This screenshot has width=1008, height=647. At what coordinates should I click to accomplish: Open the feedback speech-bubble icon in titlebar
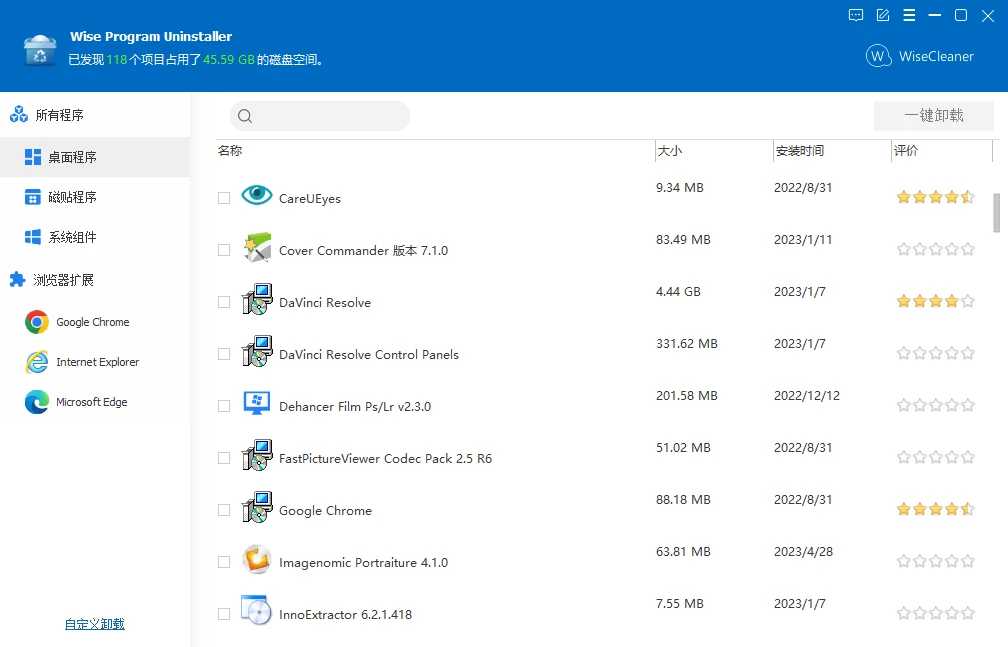click(x=856, y=15)
